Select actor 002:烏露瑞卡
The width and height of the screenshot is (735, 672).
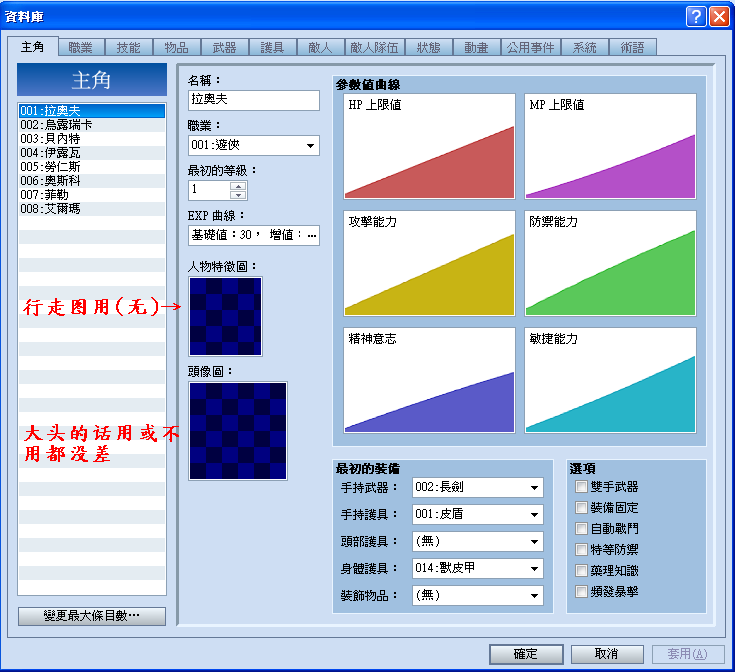coord(92,125)
